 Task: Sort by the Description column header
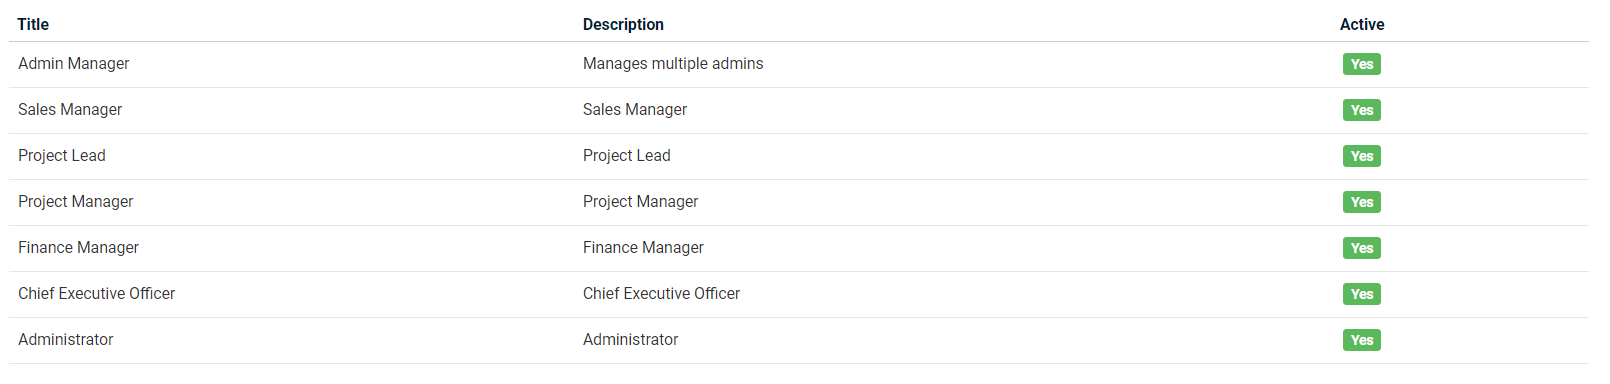coord(623,24)
